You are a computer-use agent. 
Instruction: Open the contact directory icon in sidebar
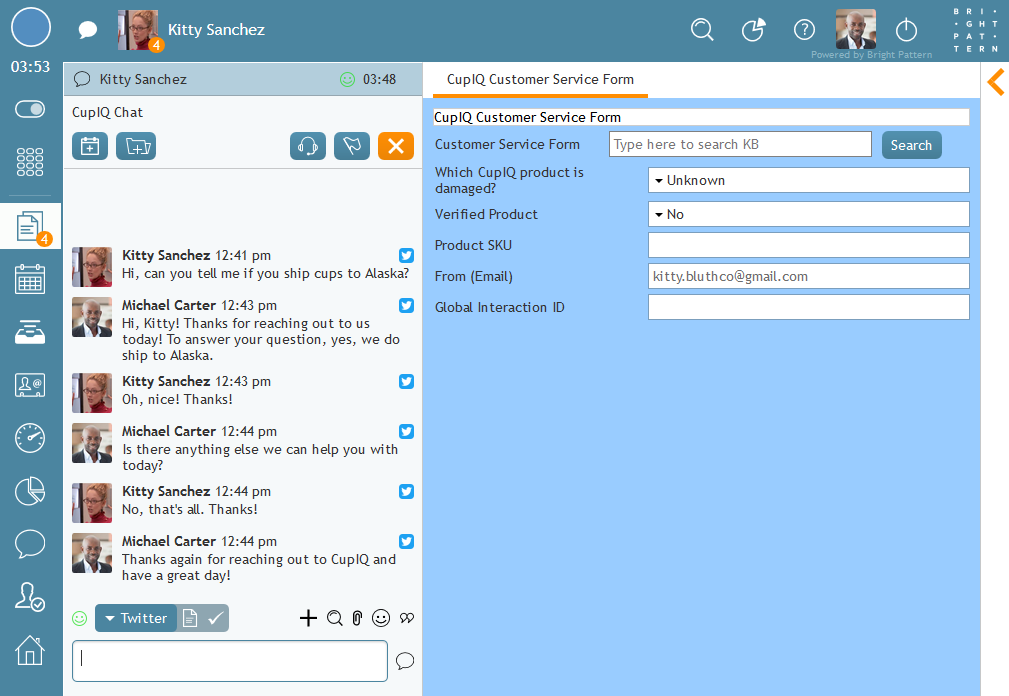pyautogui.click(x=30, y=385)
